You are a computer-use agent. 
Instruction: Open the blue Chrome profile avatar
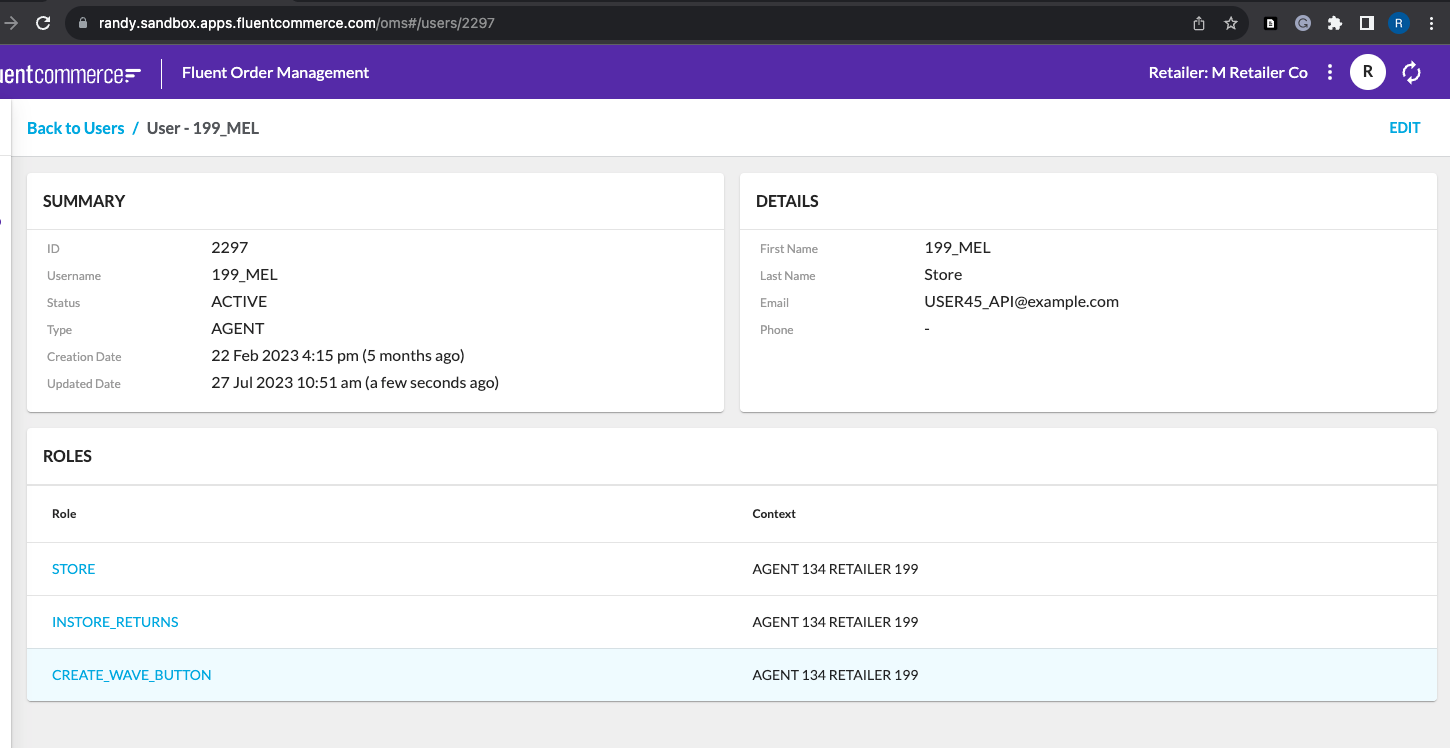click(1398, 23)
